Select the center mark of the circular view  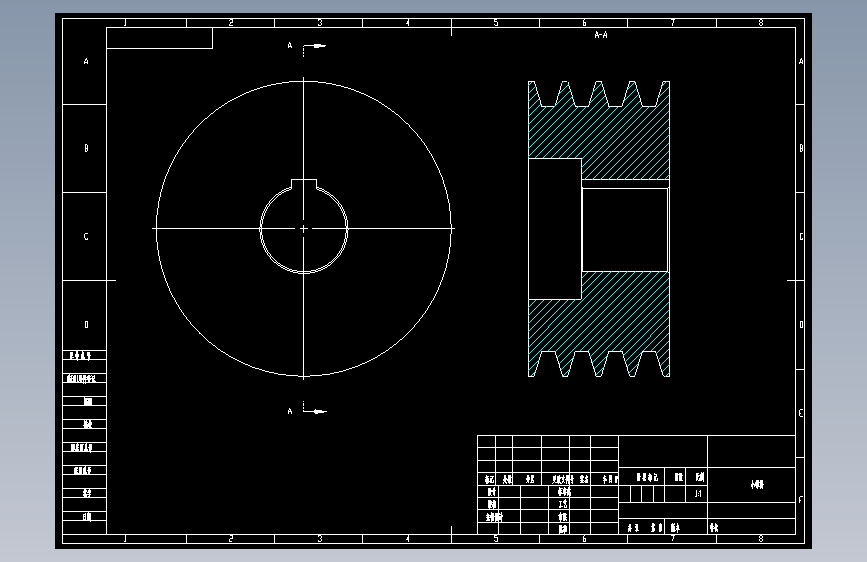[x=304, y=228]
